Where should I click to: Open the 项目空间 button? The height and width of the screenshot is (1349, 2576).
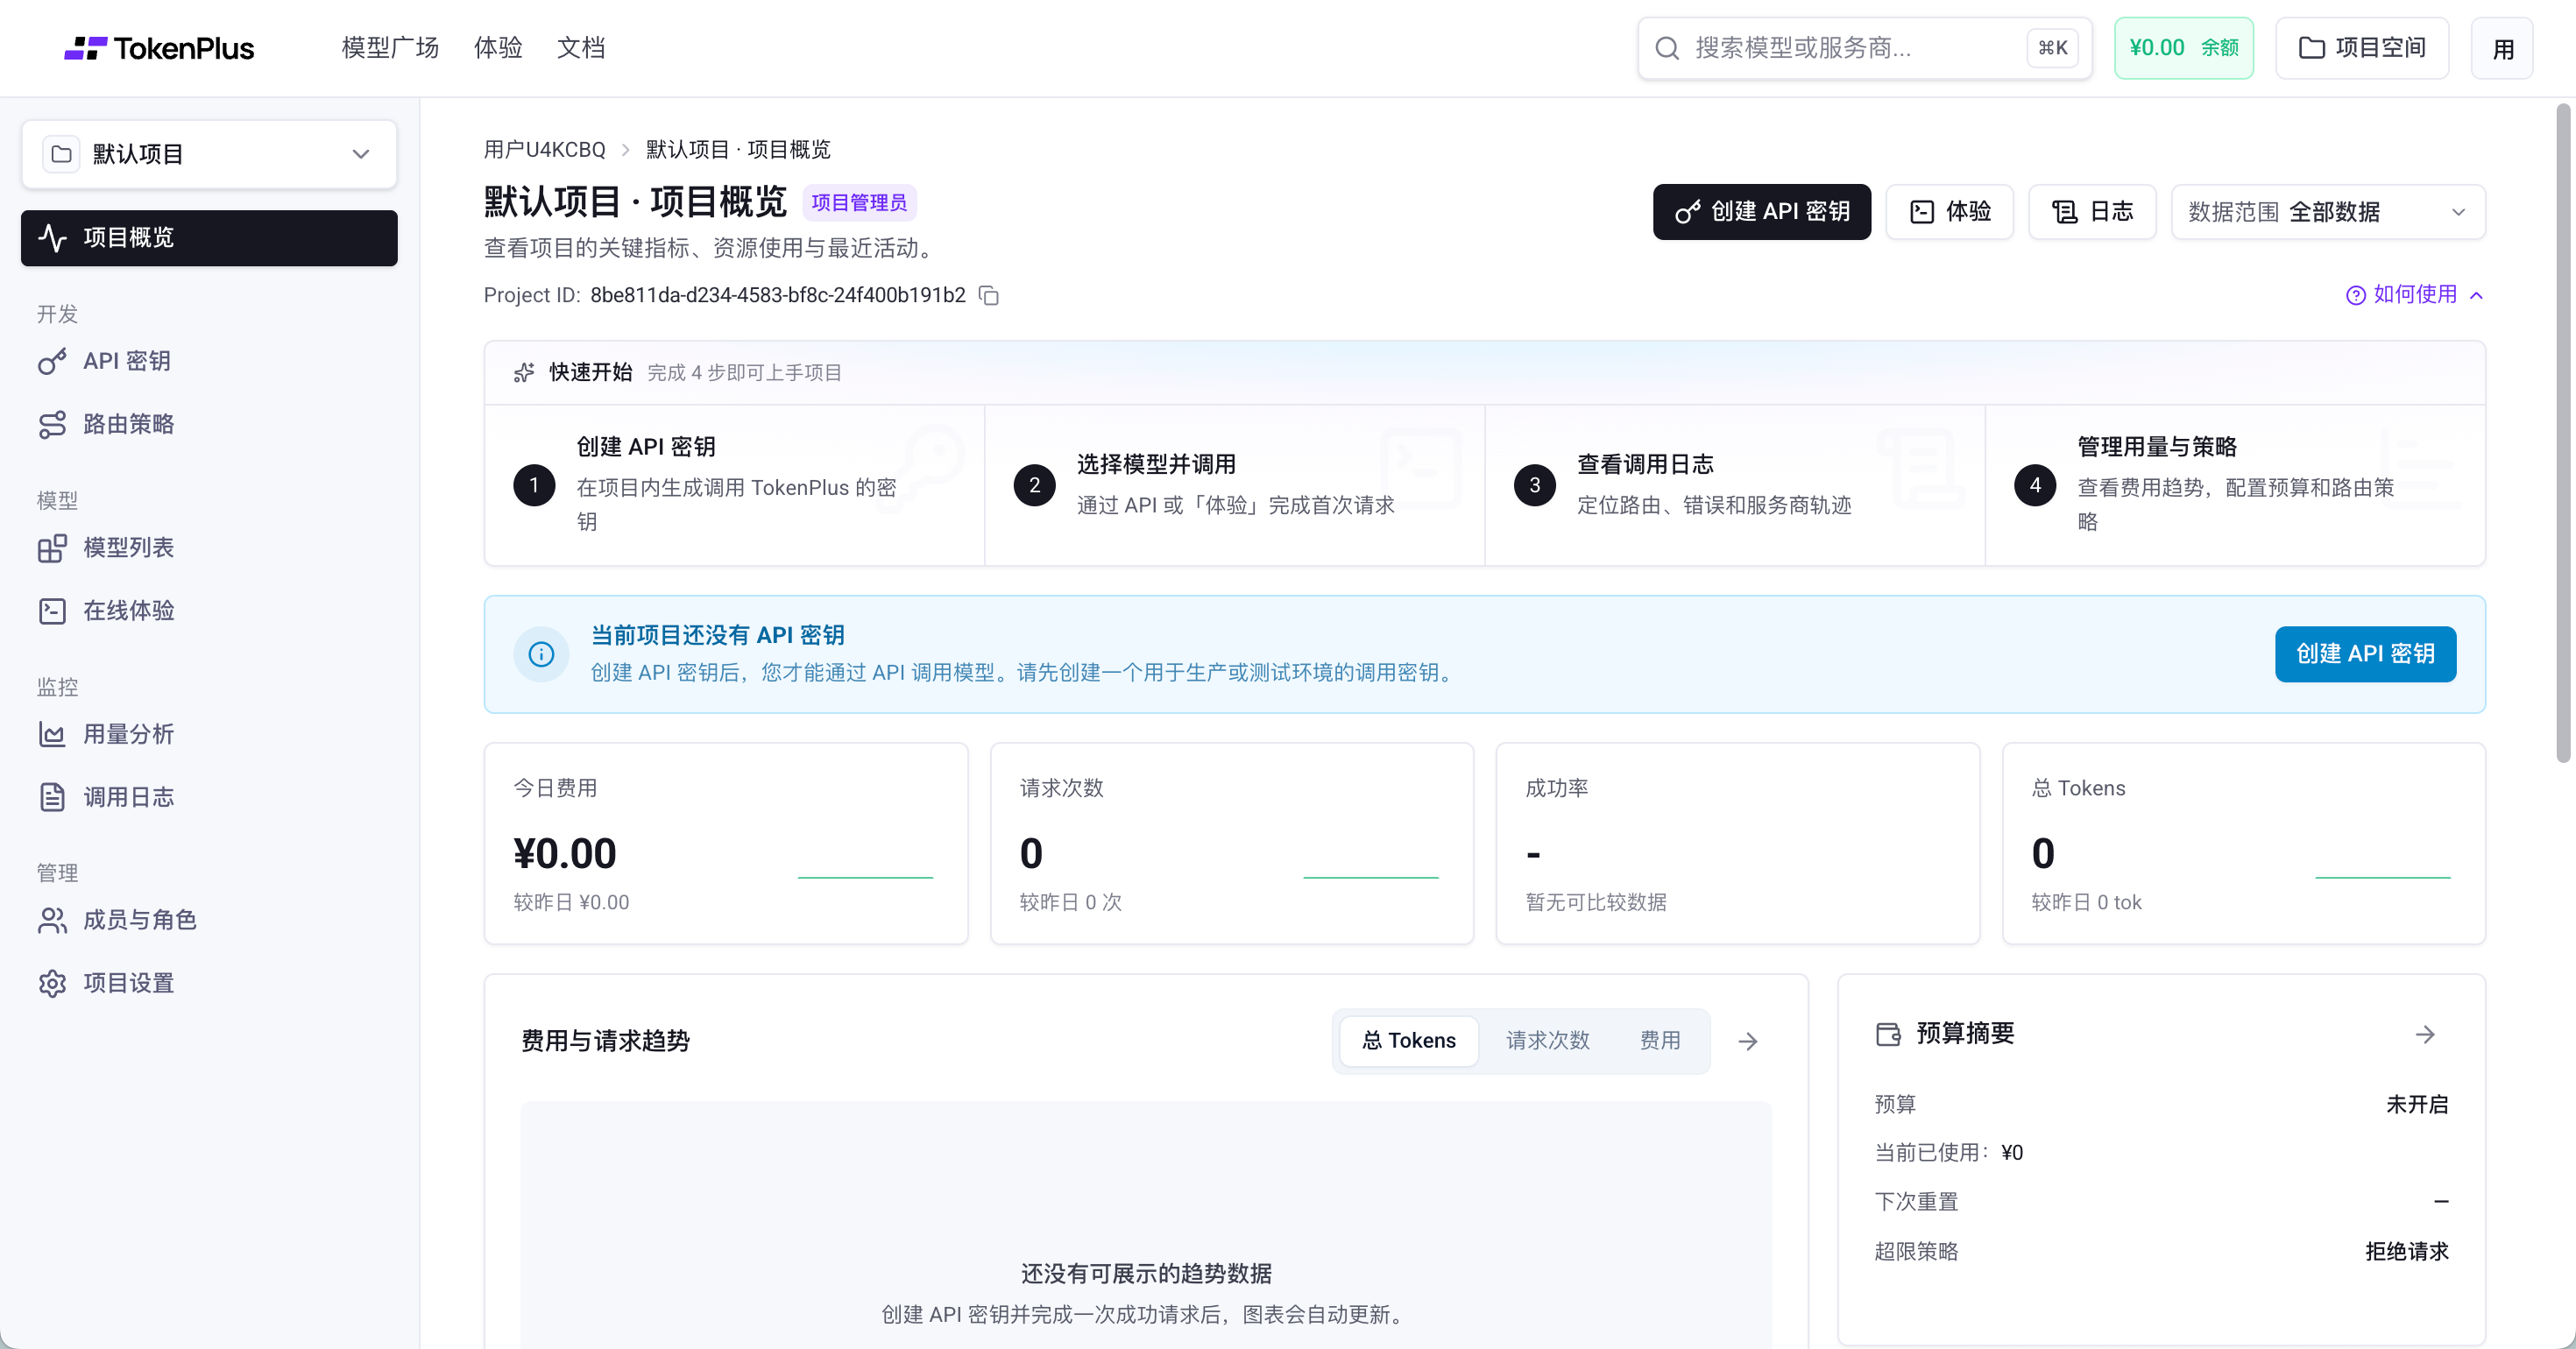coord(2362,48)
